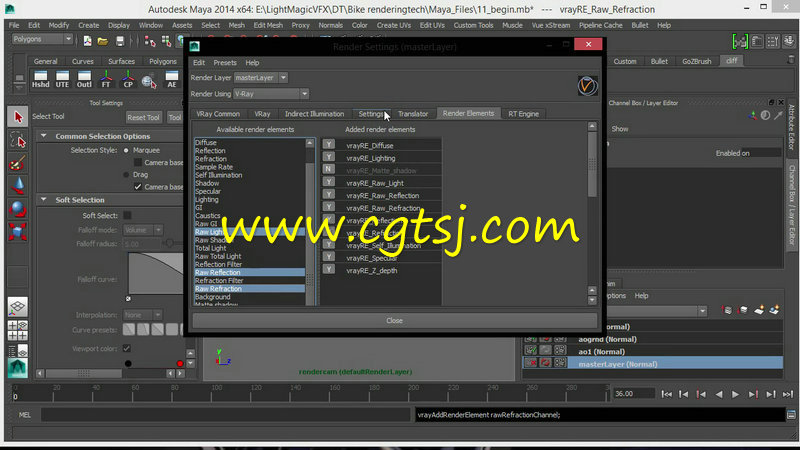
Task: Select the arrow Select Tool in toolbox
Action: click(18, 117)
